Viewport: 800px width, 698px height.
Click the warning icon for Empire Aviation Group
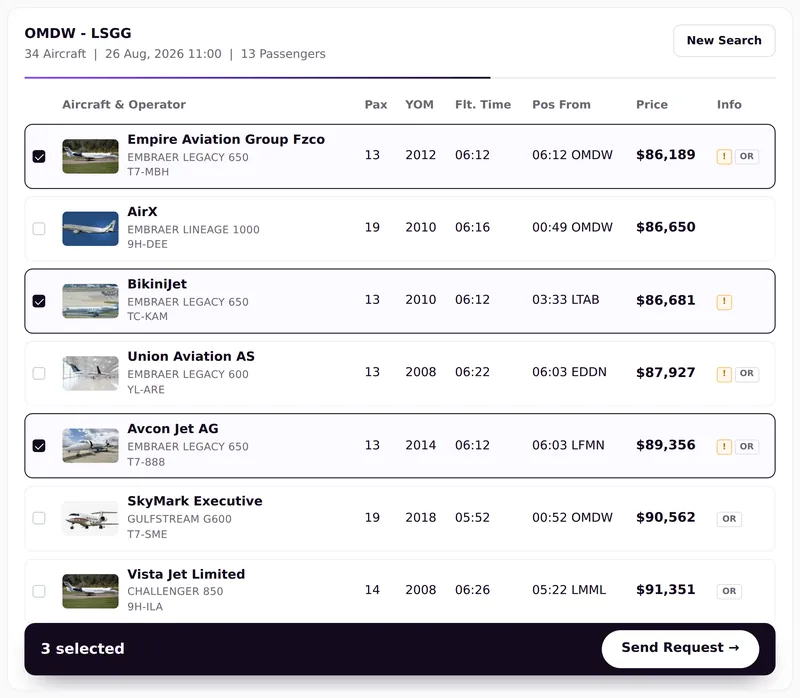point(724,156)
